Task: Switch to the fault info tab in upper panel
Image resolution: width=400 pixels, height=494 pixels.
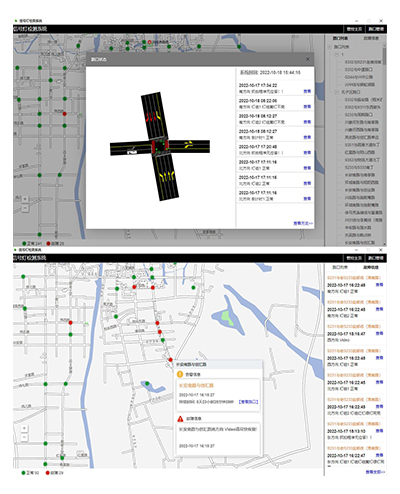Action: coord(371,39)
